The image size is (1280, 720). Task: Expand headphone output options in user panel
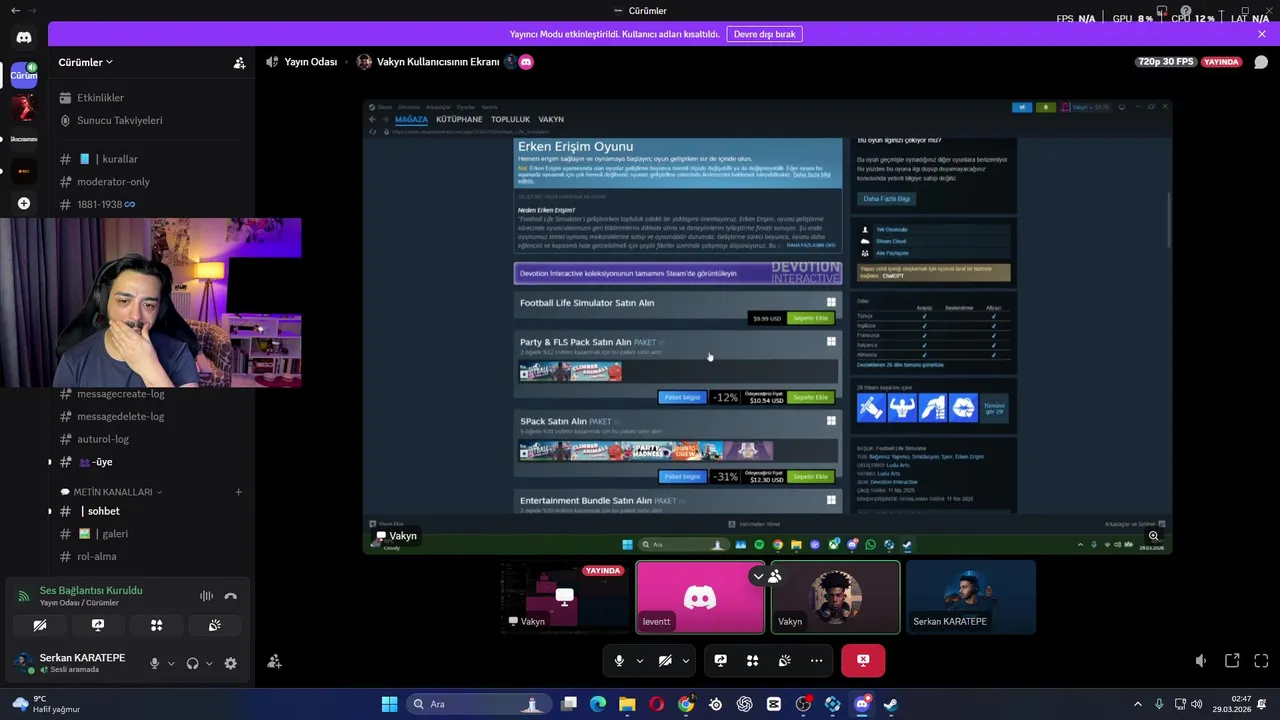pos(209,663)
